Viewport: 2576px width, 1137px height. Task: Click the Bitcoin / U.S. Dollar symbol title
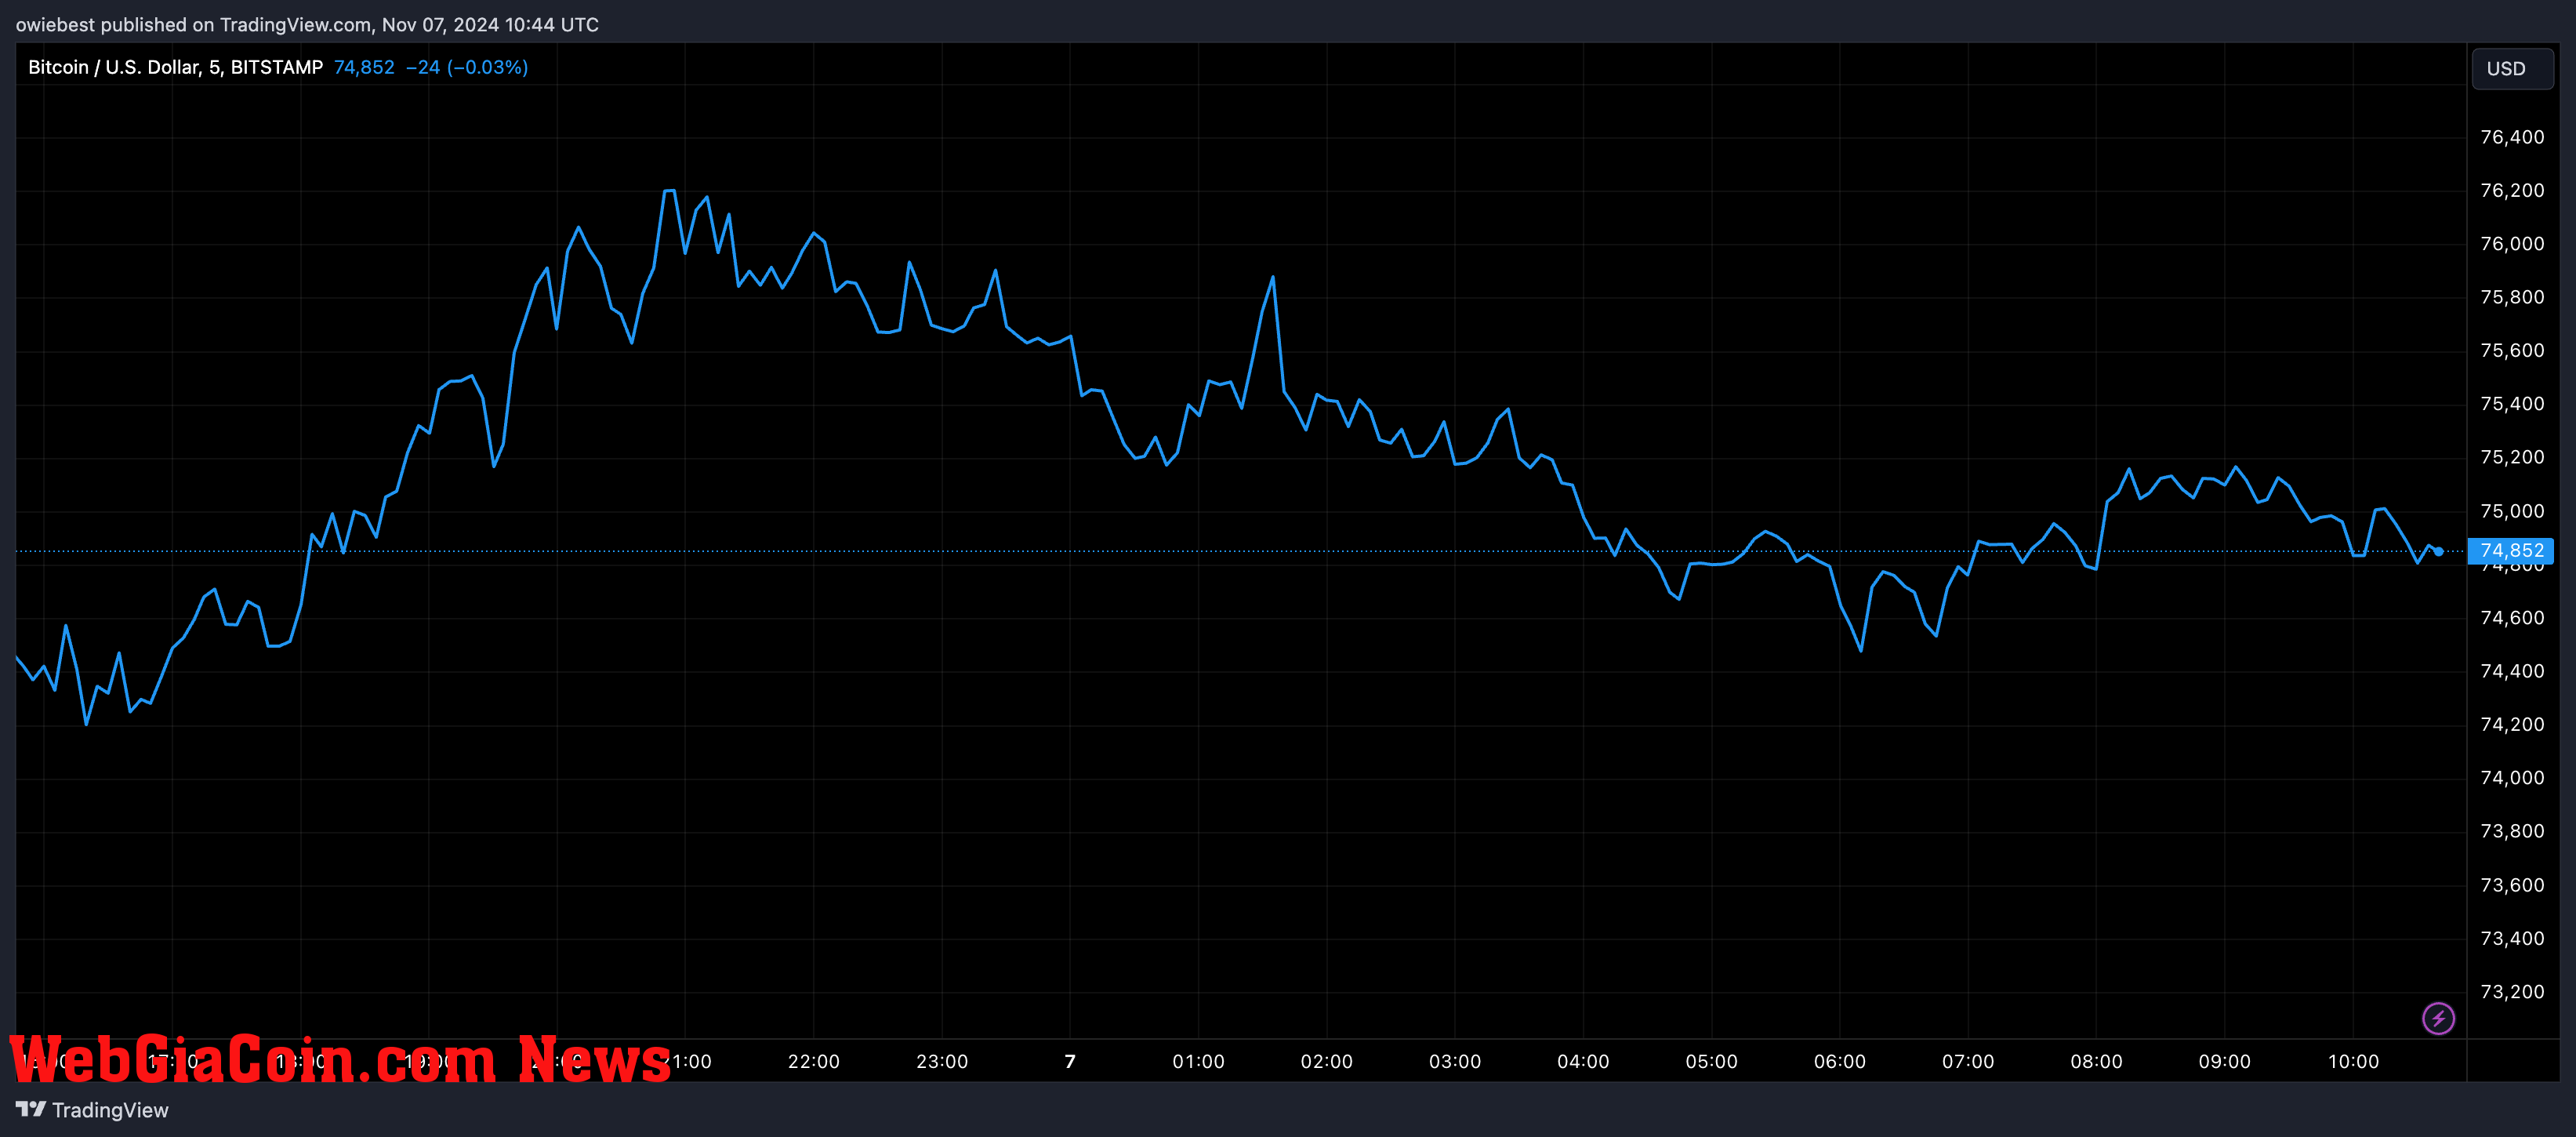pyautogui.click(x=175, y=67)
